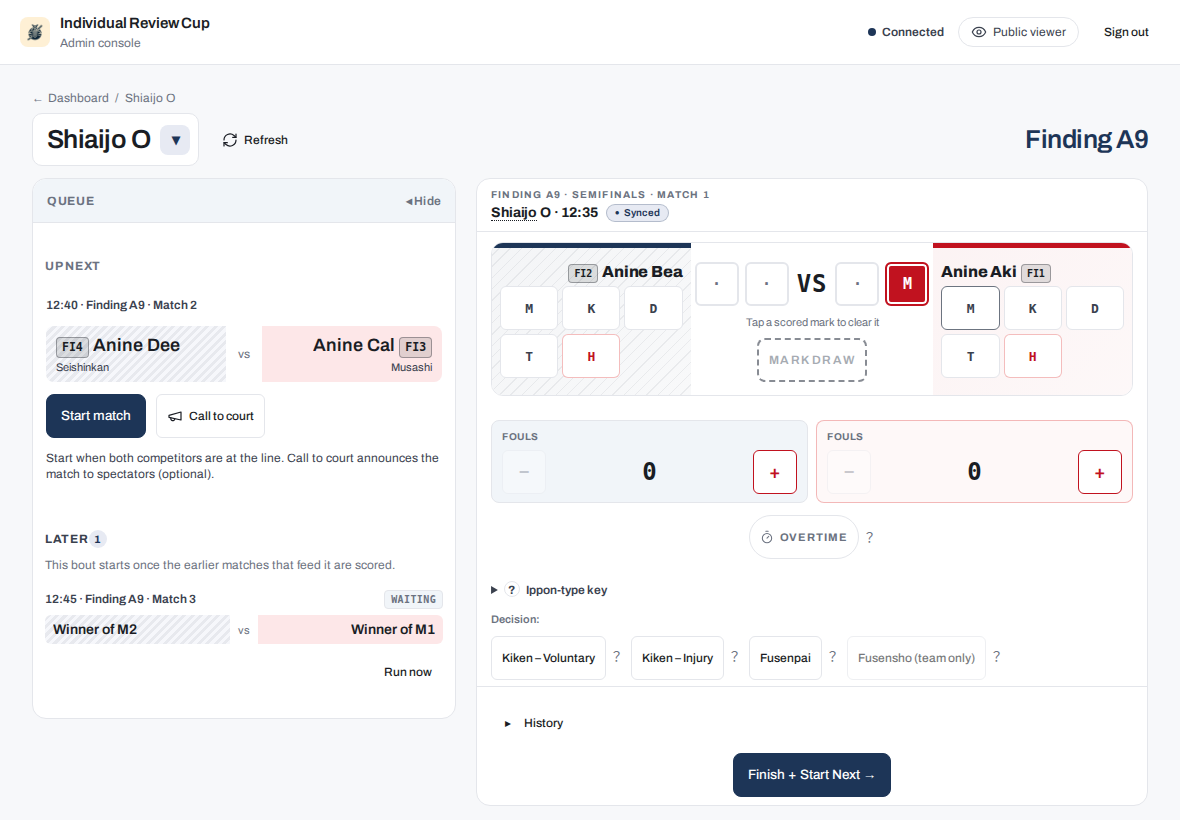Score D (do) for Anine Aki

pyautogui.click(x=1094, y=308)
